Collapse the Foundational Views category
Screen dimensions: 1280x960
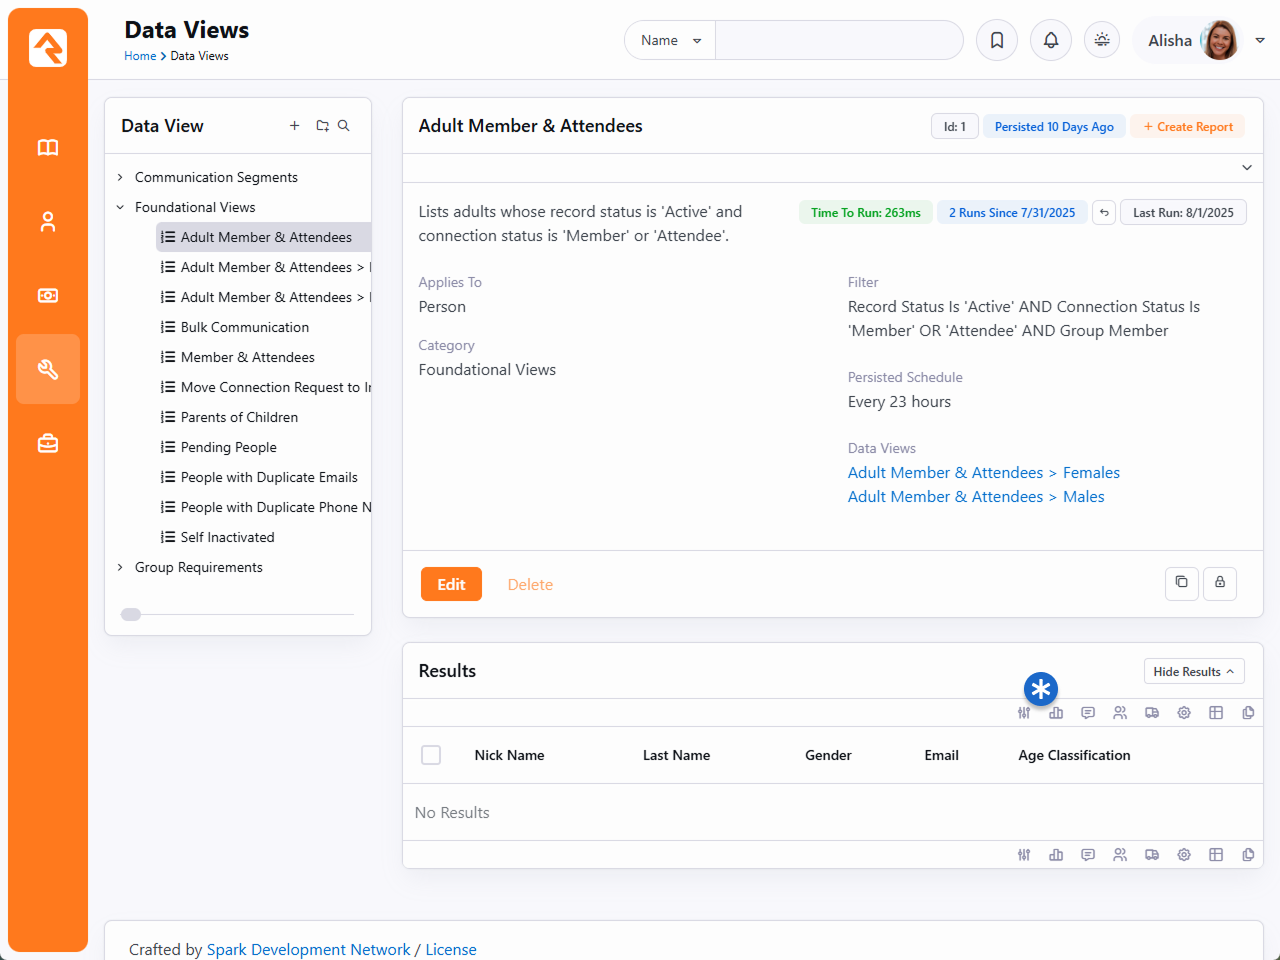click(120, 207)
